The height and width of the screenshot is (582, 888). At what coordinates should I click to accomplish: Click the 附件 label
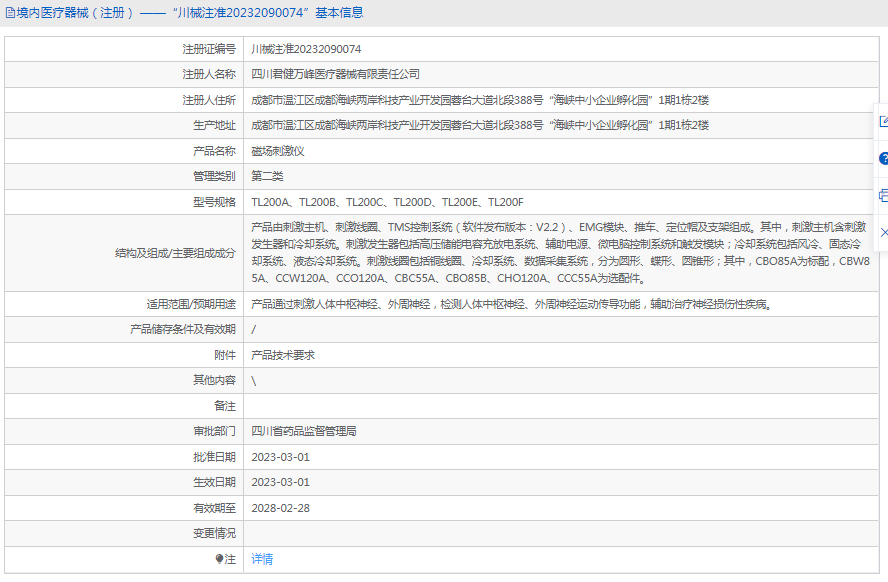[225, 355]
